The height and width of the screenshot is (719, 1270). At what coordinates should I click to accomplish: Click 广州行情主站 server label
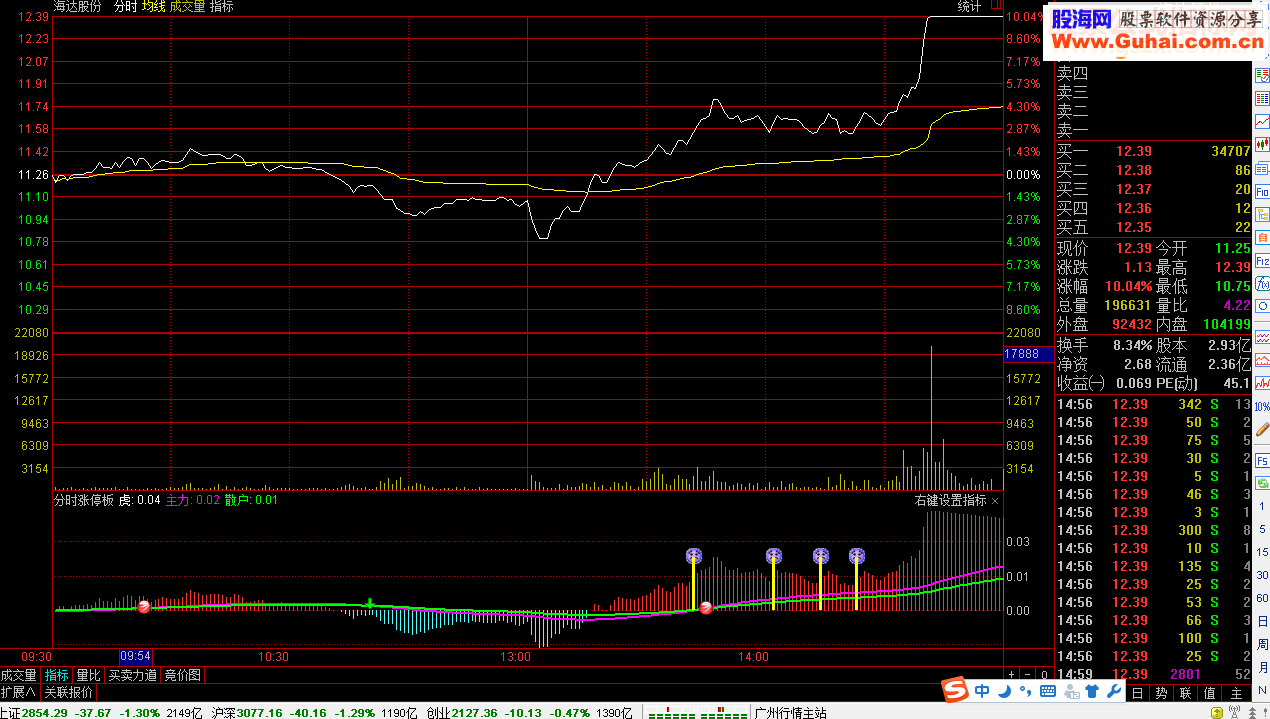[x=791, y=712]
